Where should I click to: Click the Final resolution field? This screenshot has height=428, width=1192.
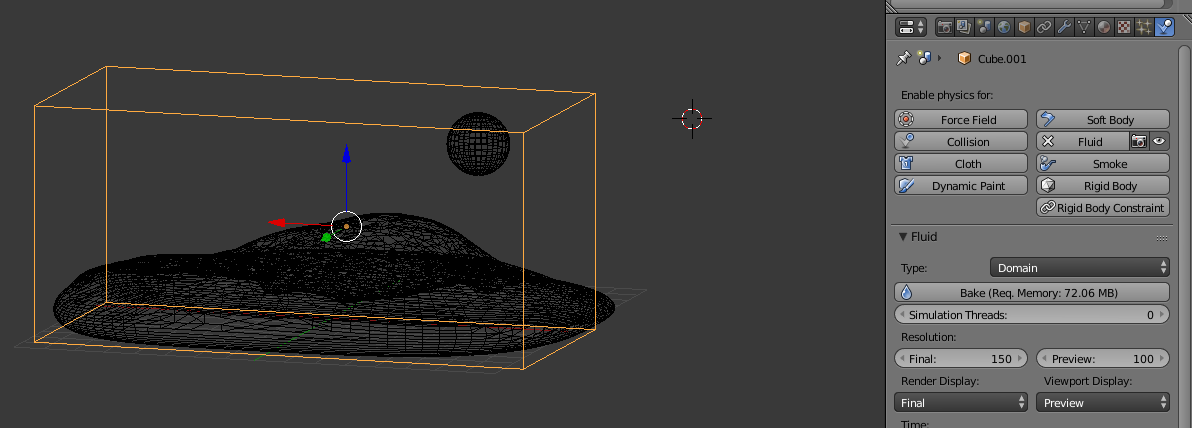960,359
